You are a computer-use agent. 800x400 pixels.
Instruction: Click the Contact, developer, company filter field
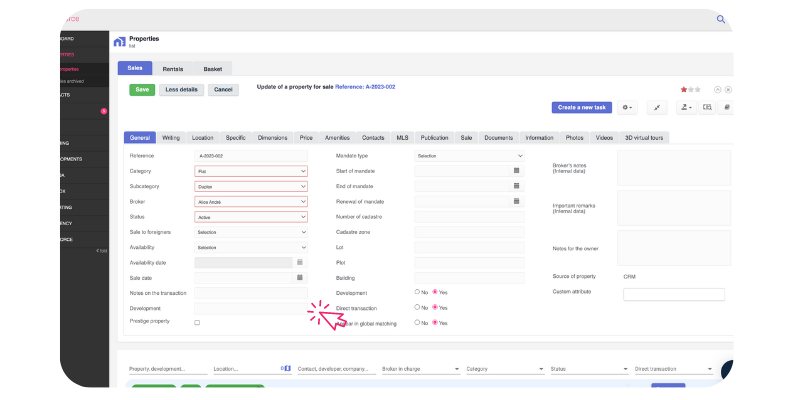point(337,369)
